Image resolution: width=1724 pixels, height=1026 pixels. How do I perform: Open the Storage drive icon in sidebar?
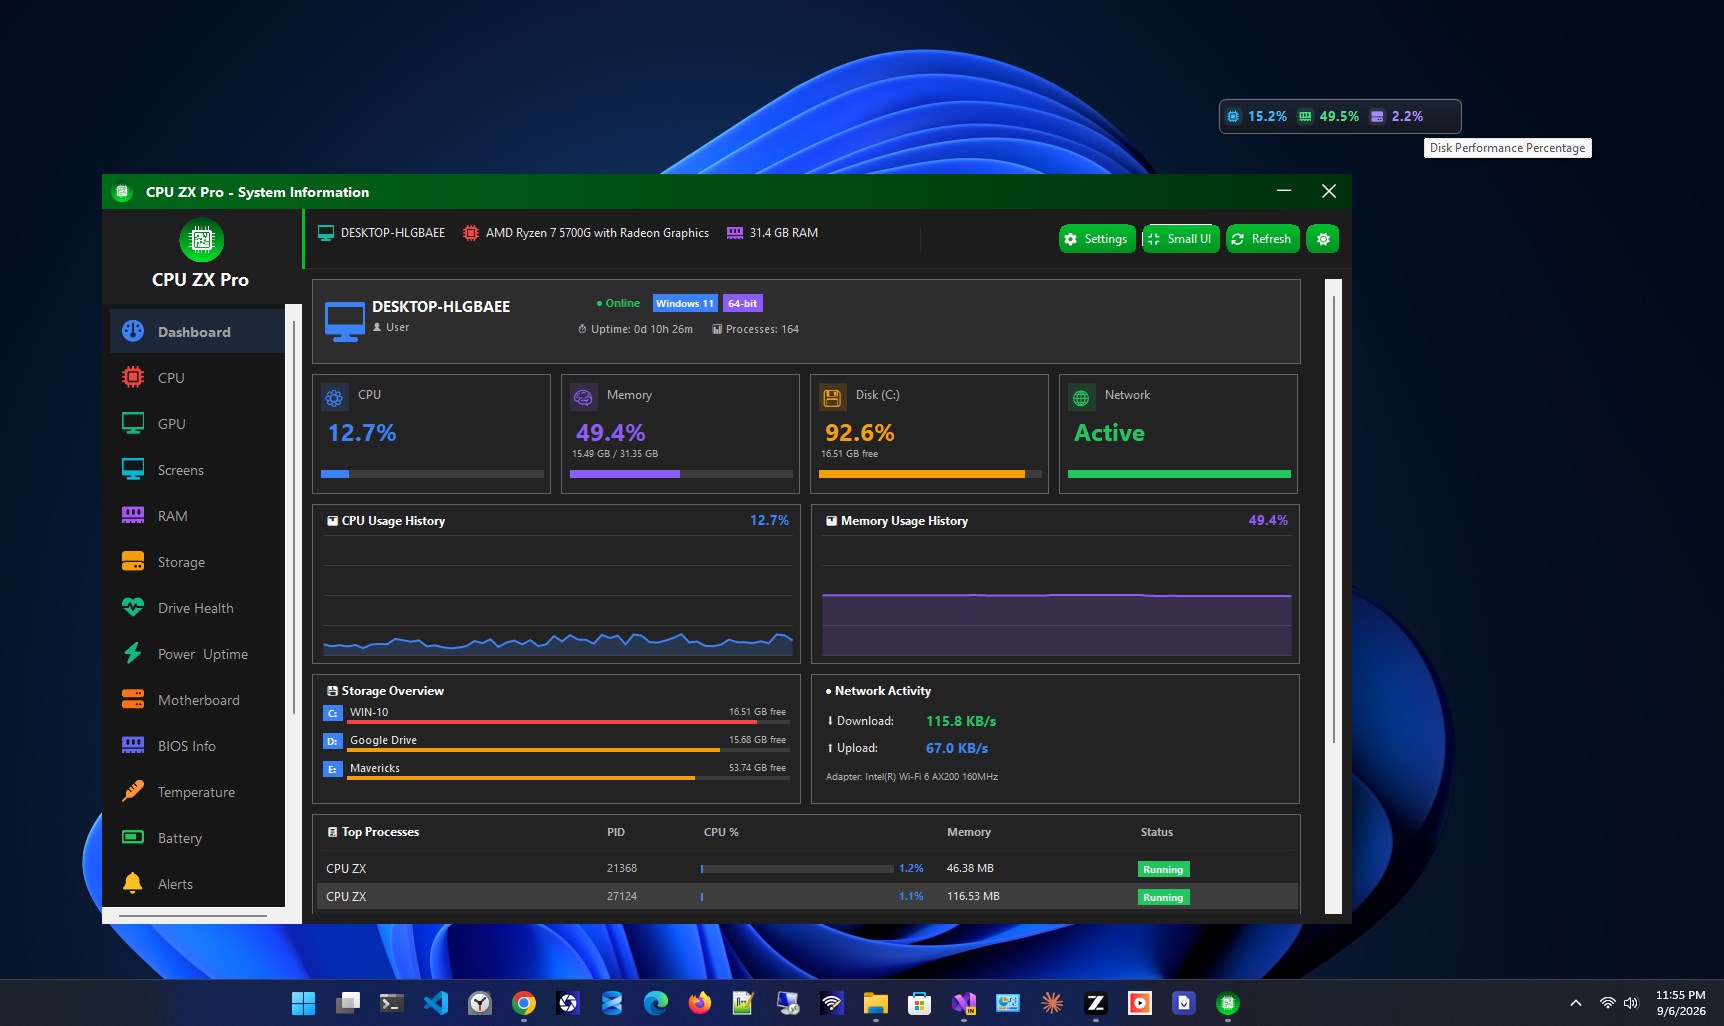click(x=133, y=561)
